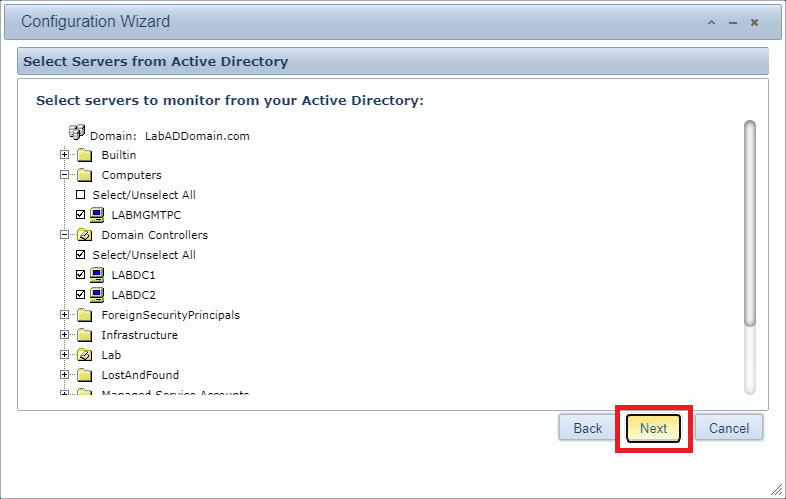The image size is (786, 499).
Task: Click the LABMGMTPC computer icon
Action: click(x=97, y=215)
